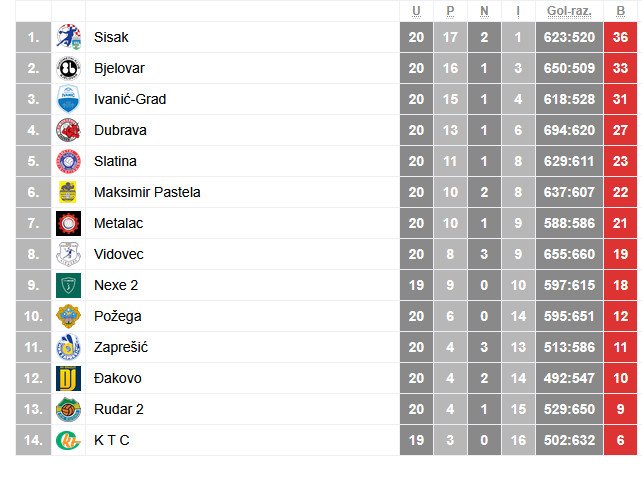Click the Sisak club logo
Image resolution: width=642 pixels, height=478 pixels.
point(68,37)
